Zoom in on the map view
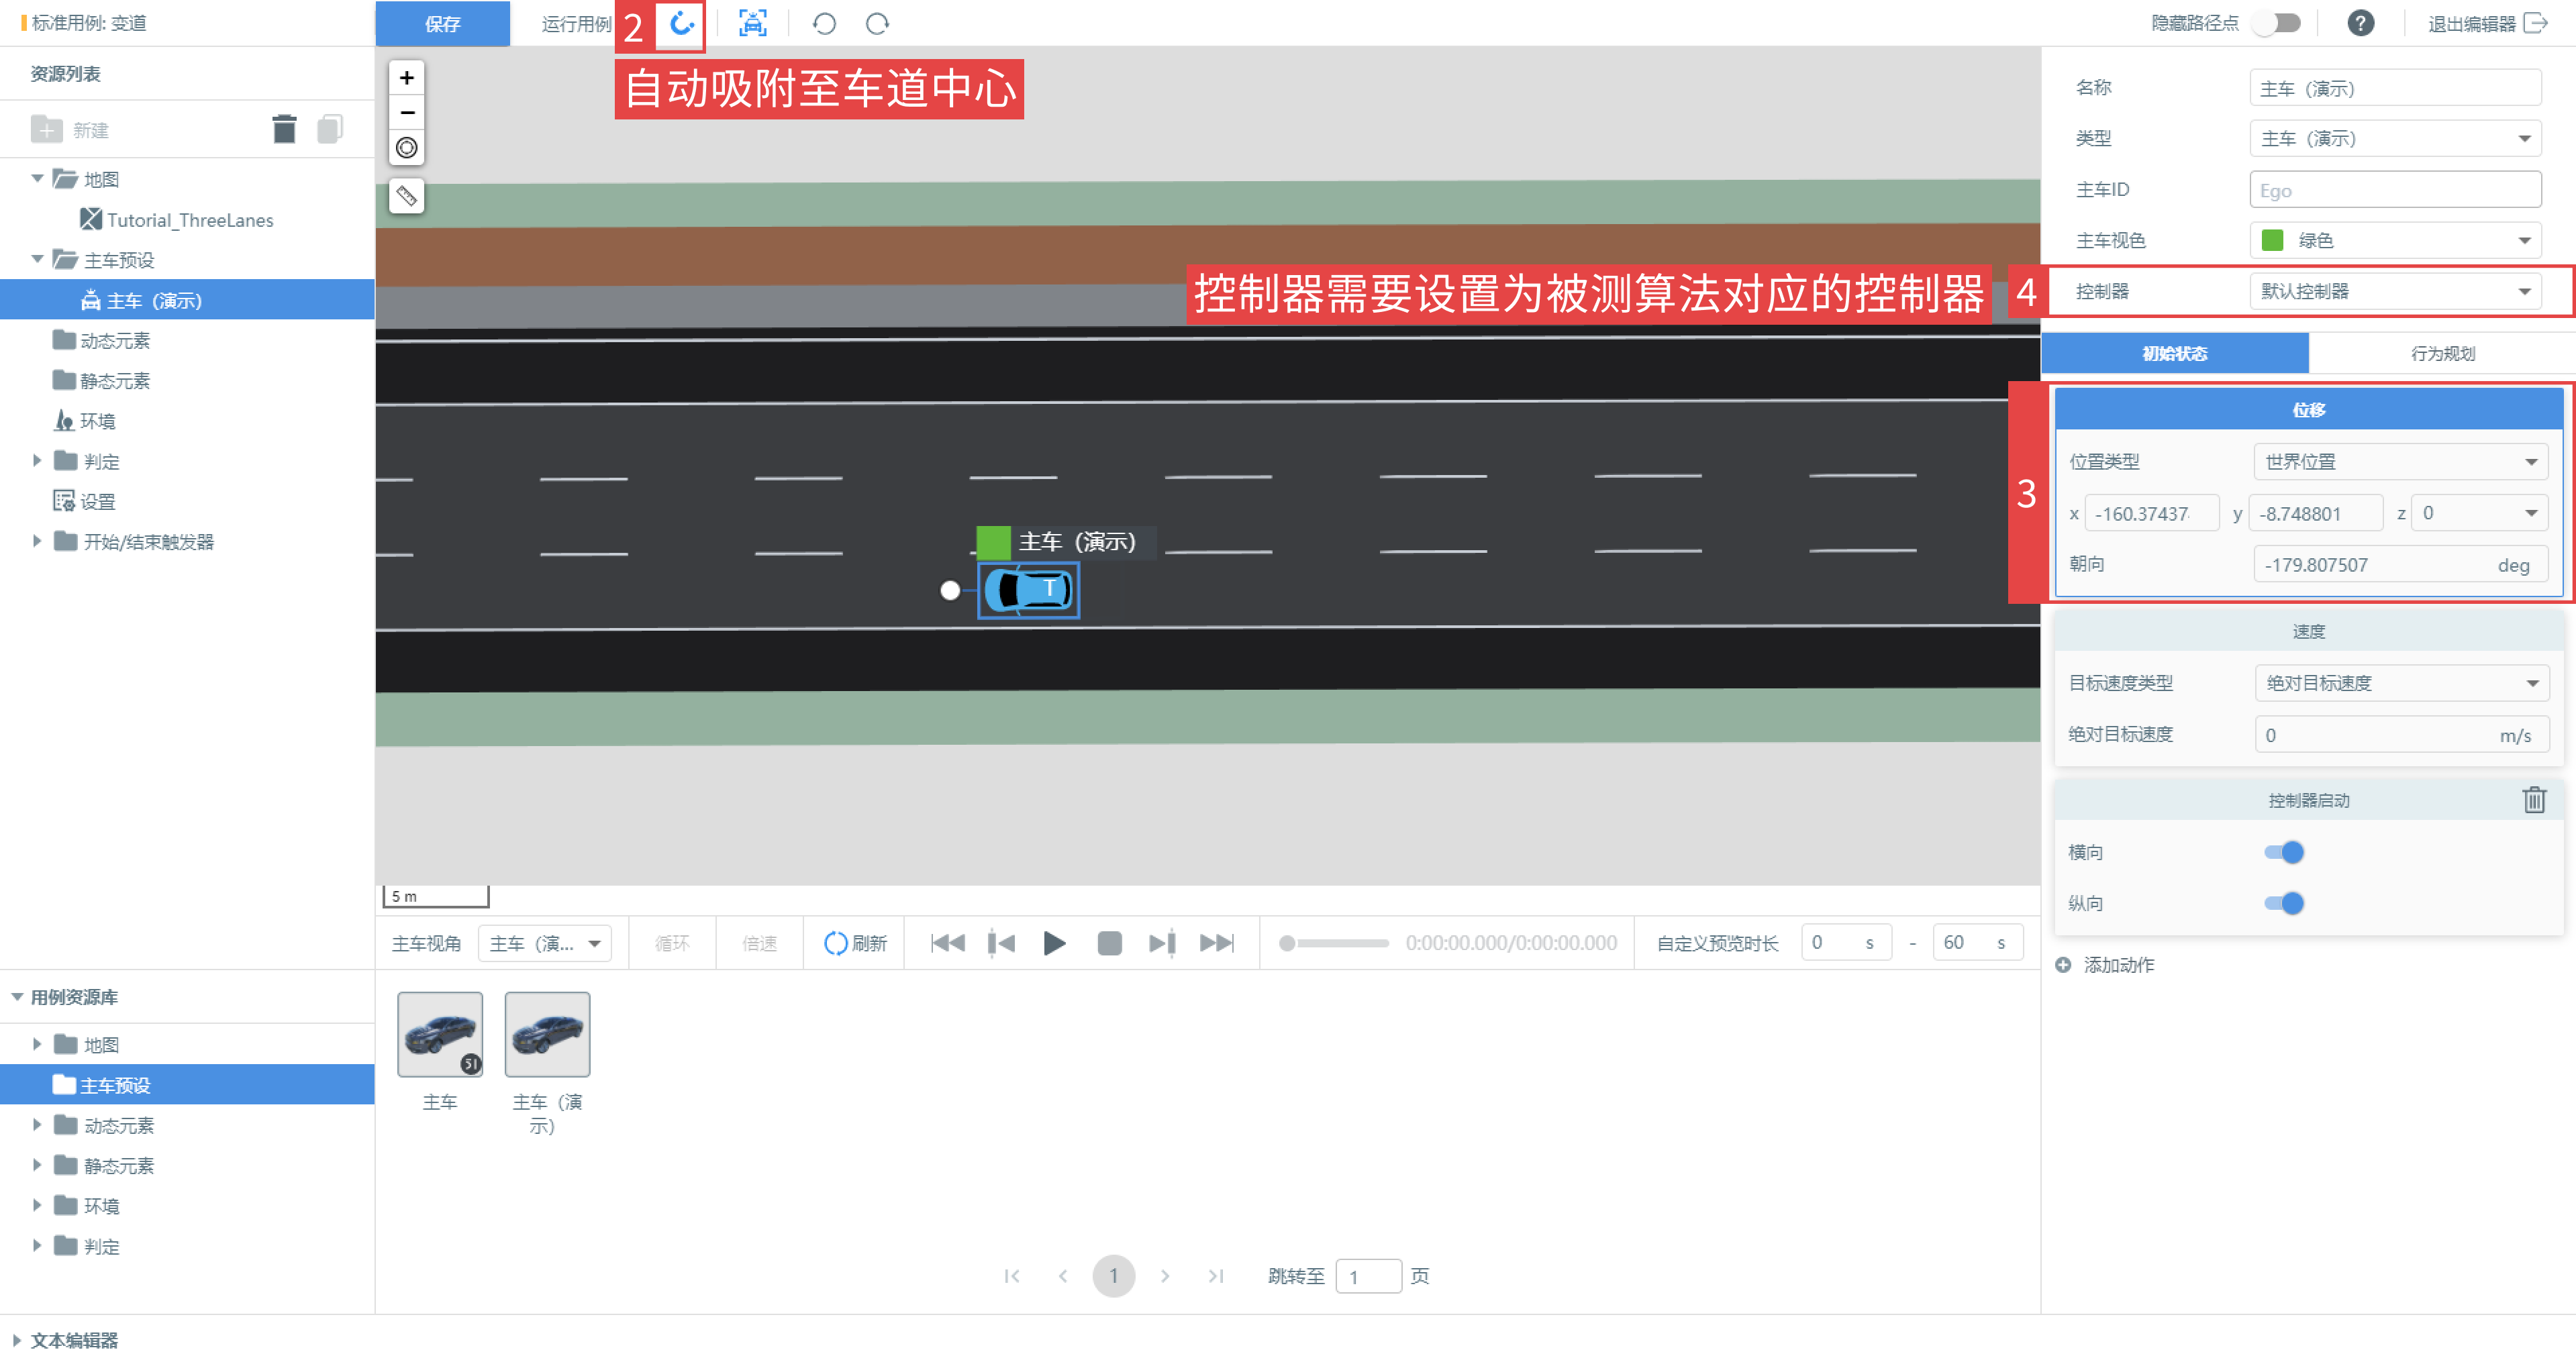The height and width of the screenshot is (1358, 2576). [407, 78]
